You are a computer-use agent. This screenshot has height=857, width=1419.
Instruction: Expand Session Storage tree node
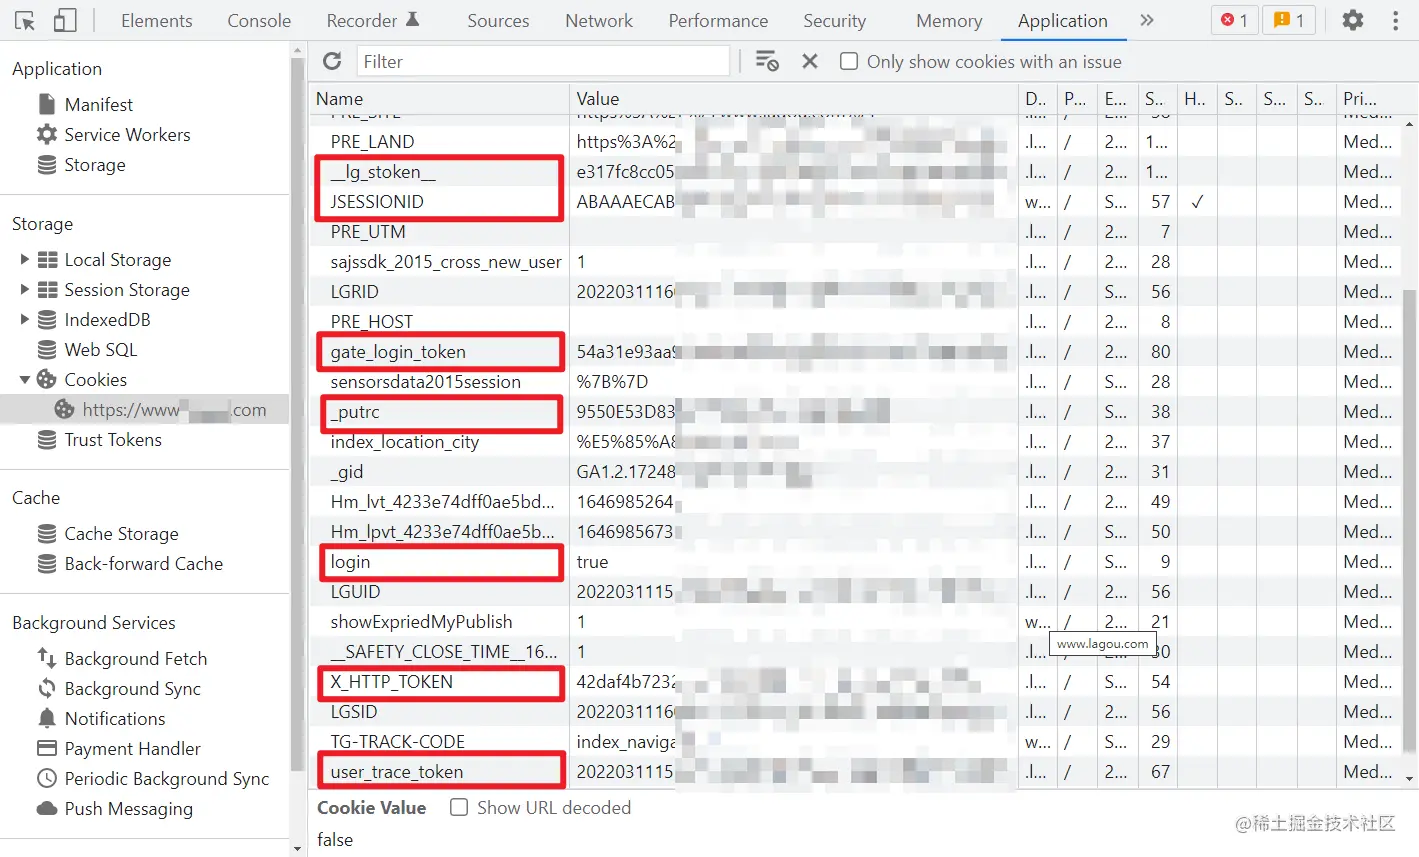click(x=24, y=289)
